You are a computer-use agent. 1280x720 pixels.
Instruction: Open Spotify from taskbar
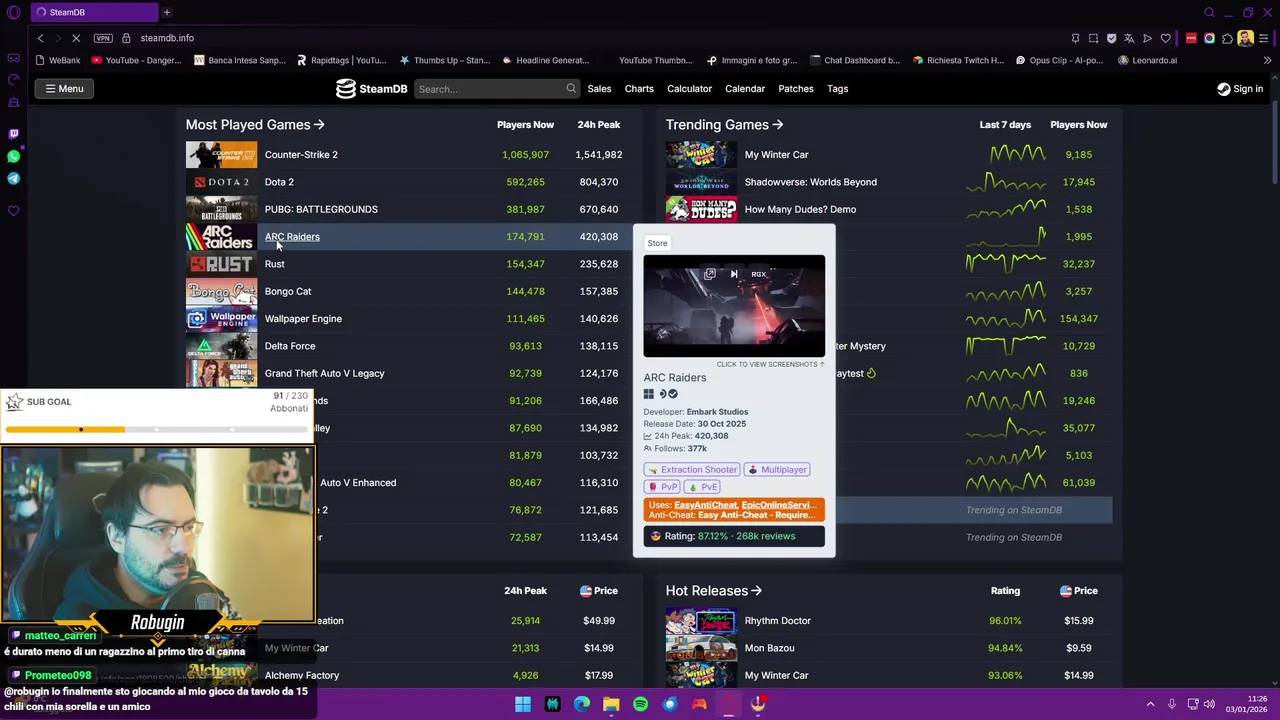click(640, 704)
